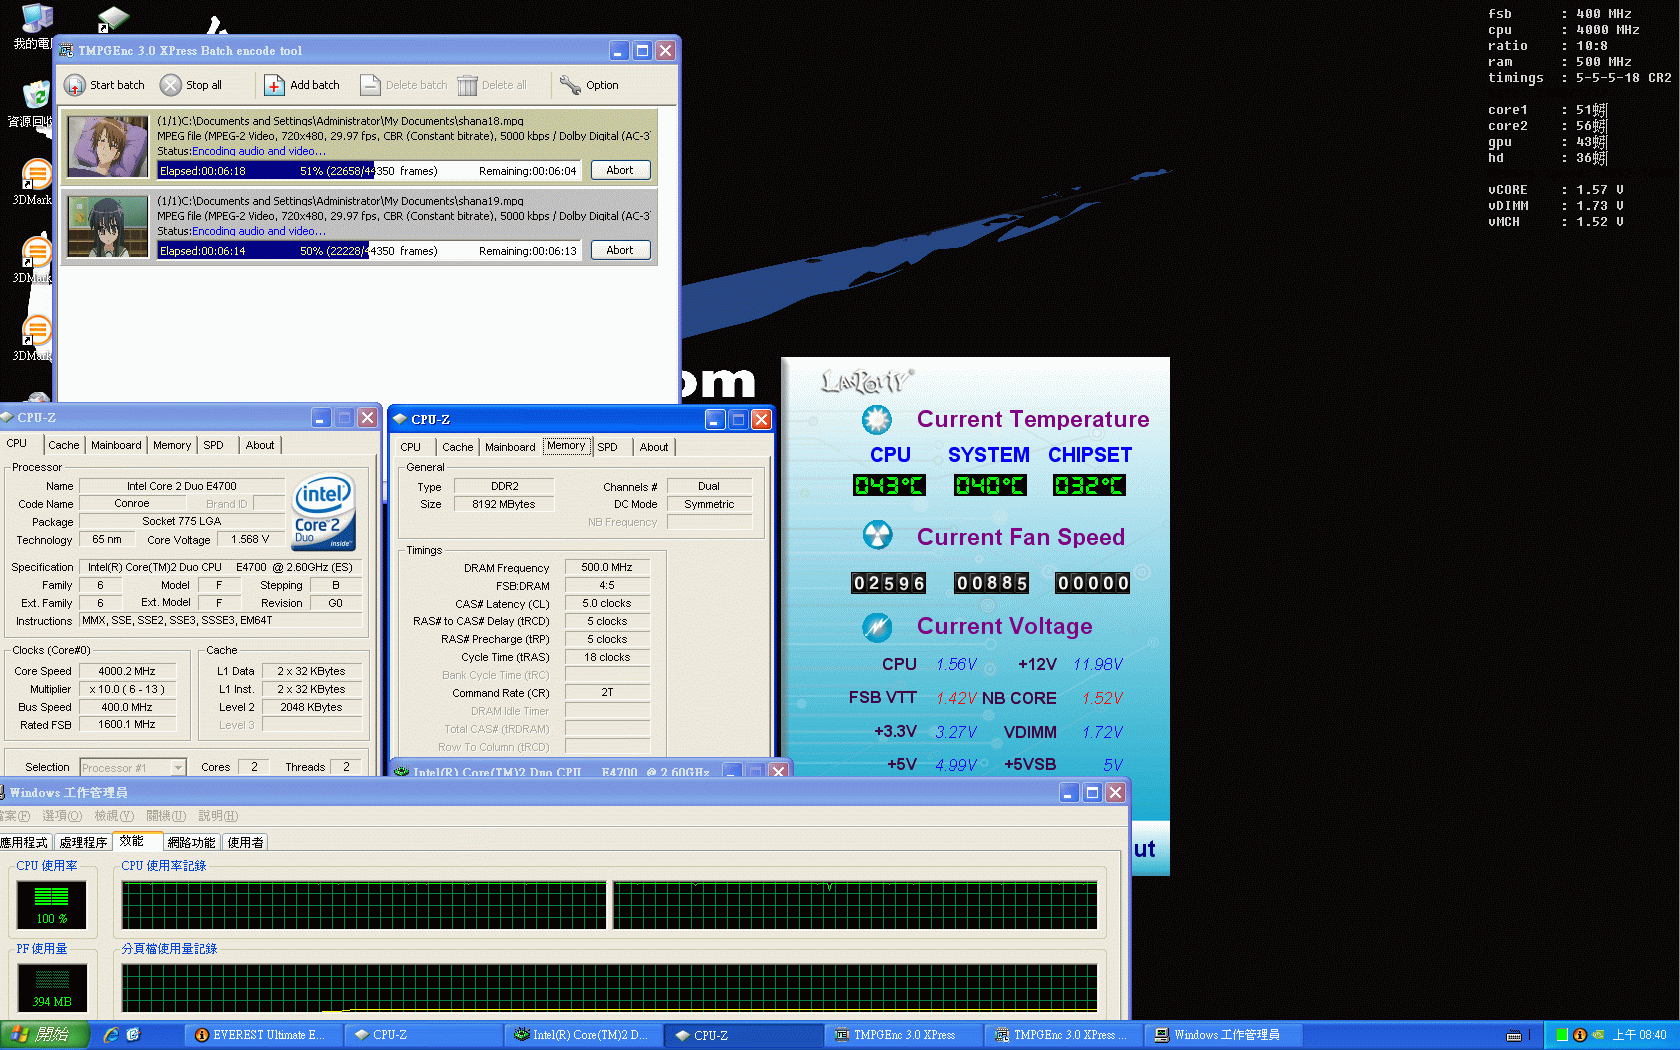Click the greyed Delete batch button
The height and width of the screenshot is (1050, 1680).
404,85
